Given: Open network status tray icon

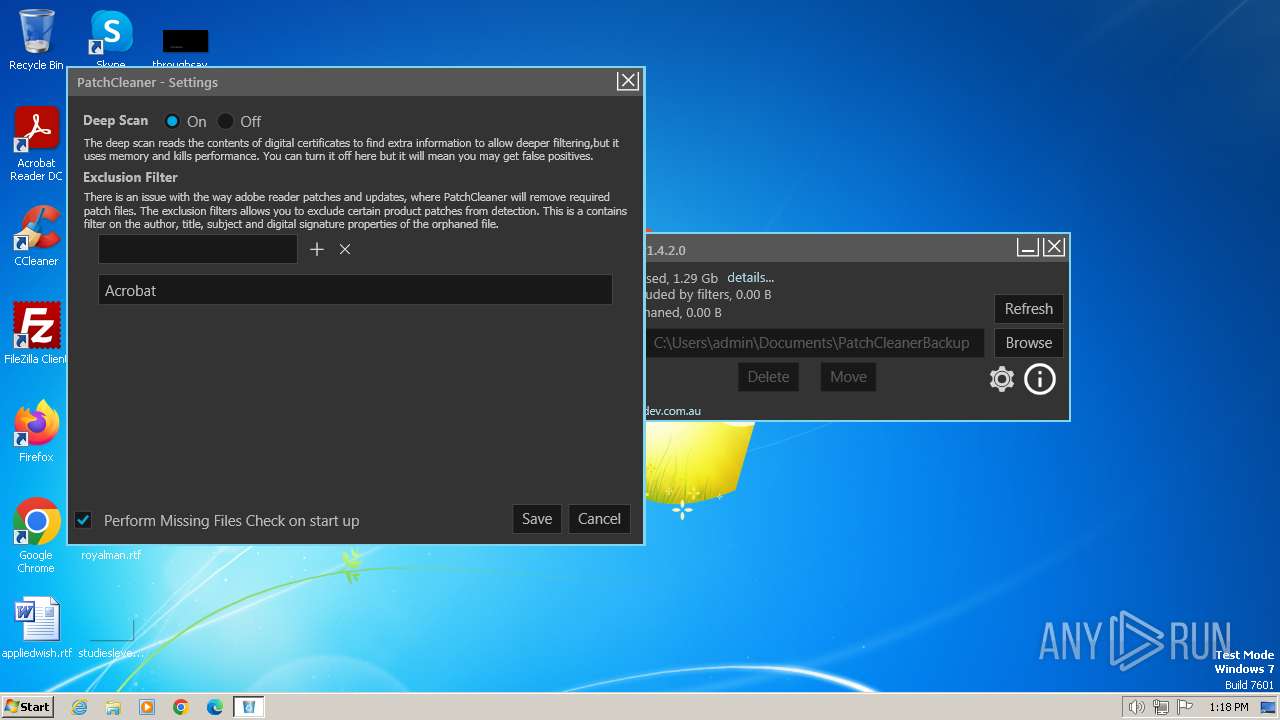Looking at the screenshot, I should coord(1161,707).
